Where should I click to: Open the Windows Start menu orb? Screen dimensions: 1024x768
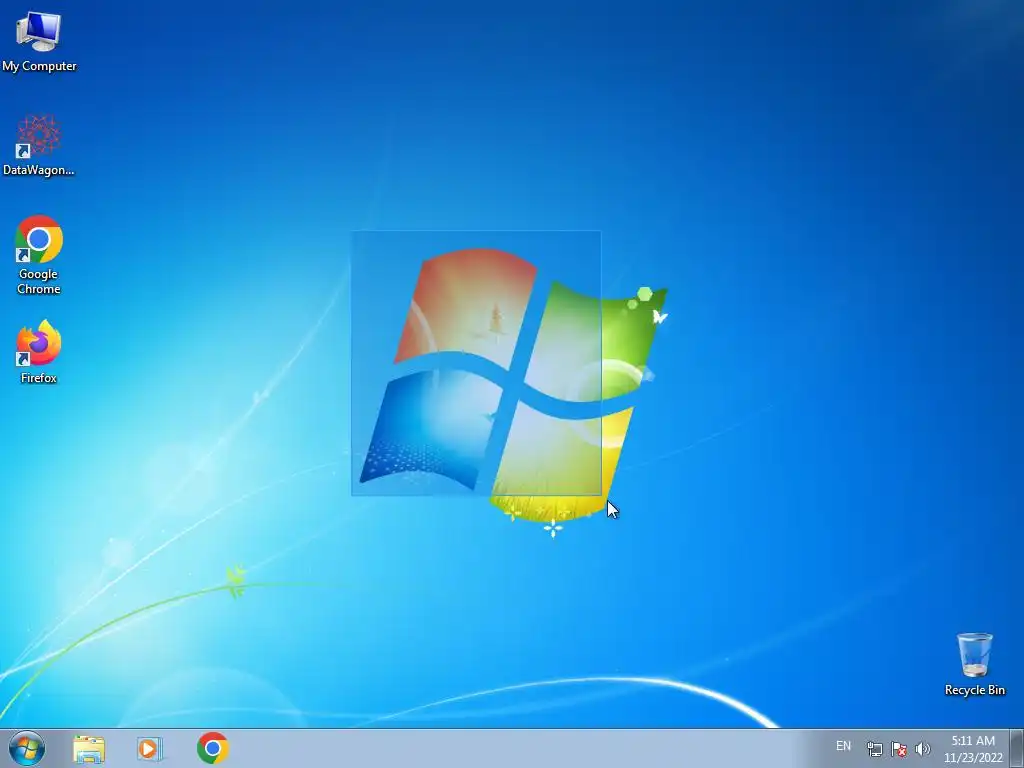tap(27, 748)
